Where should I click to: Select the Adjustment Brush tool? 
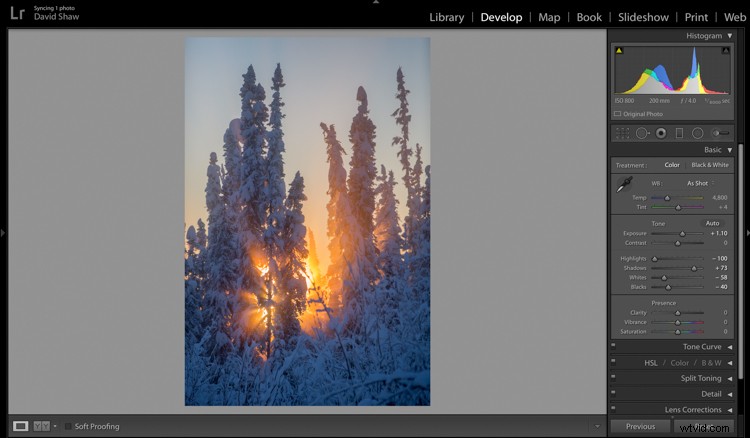[x=721, y=133]
